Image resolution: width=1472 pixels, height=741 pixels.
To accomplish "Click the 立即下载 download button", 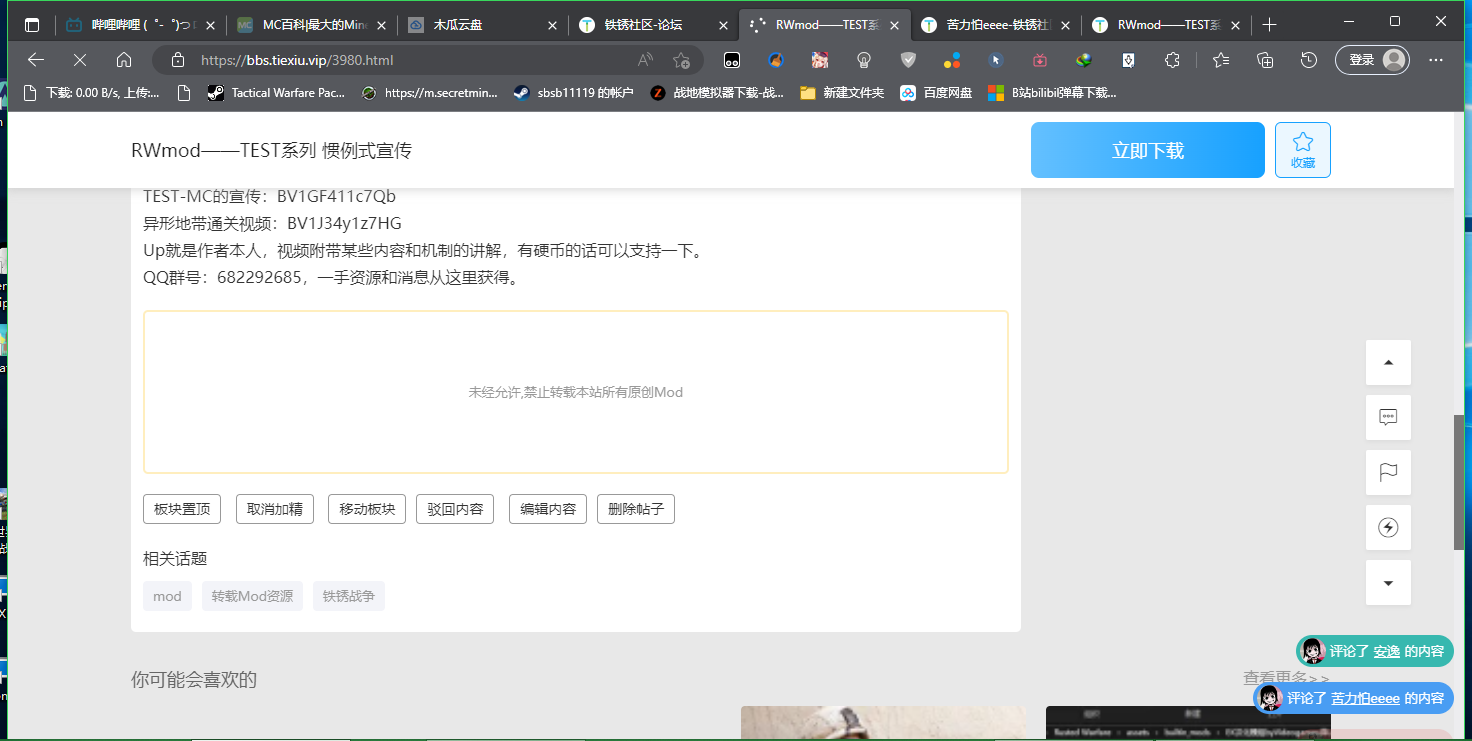I will pos(1147,150).
